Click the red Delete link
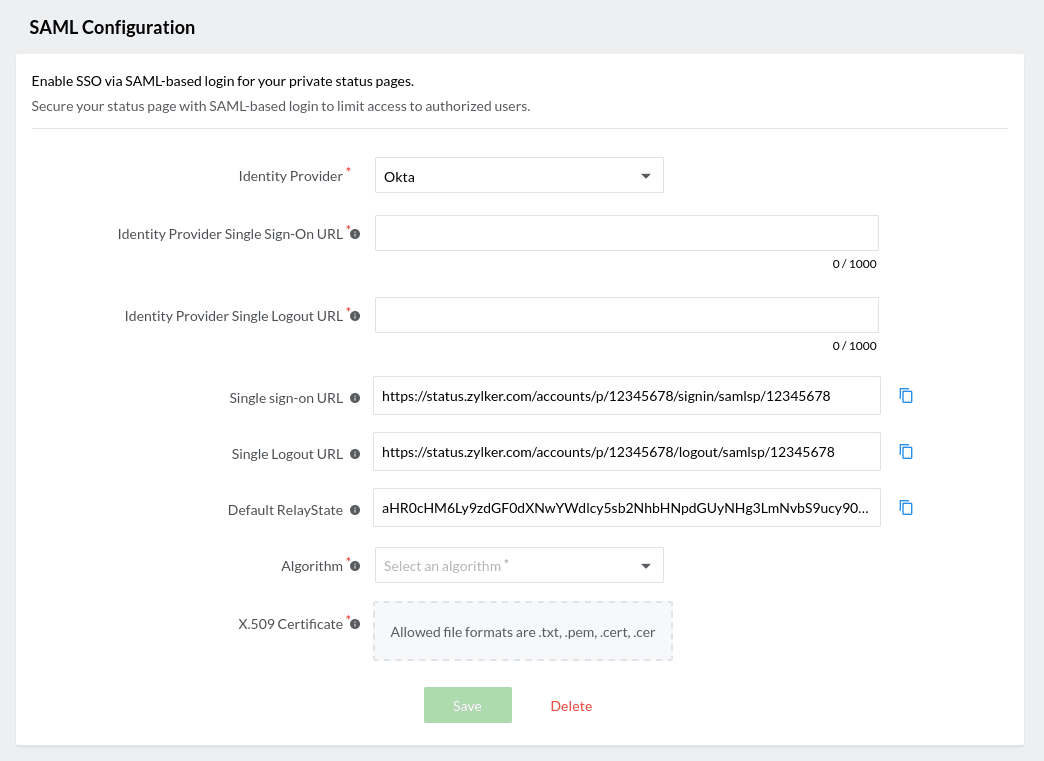This screenshot has width=1044, height=761. click(571, 706)
